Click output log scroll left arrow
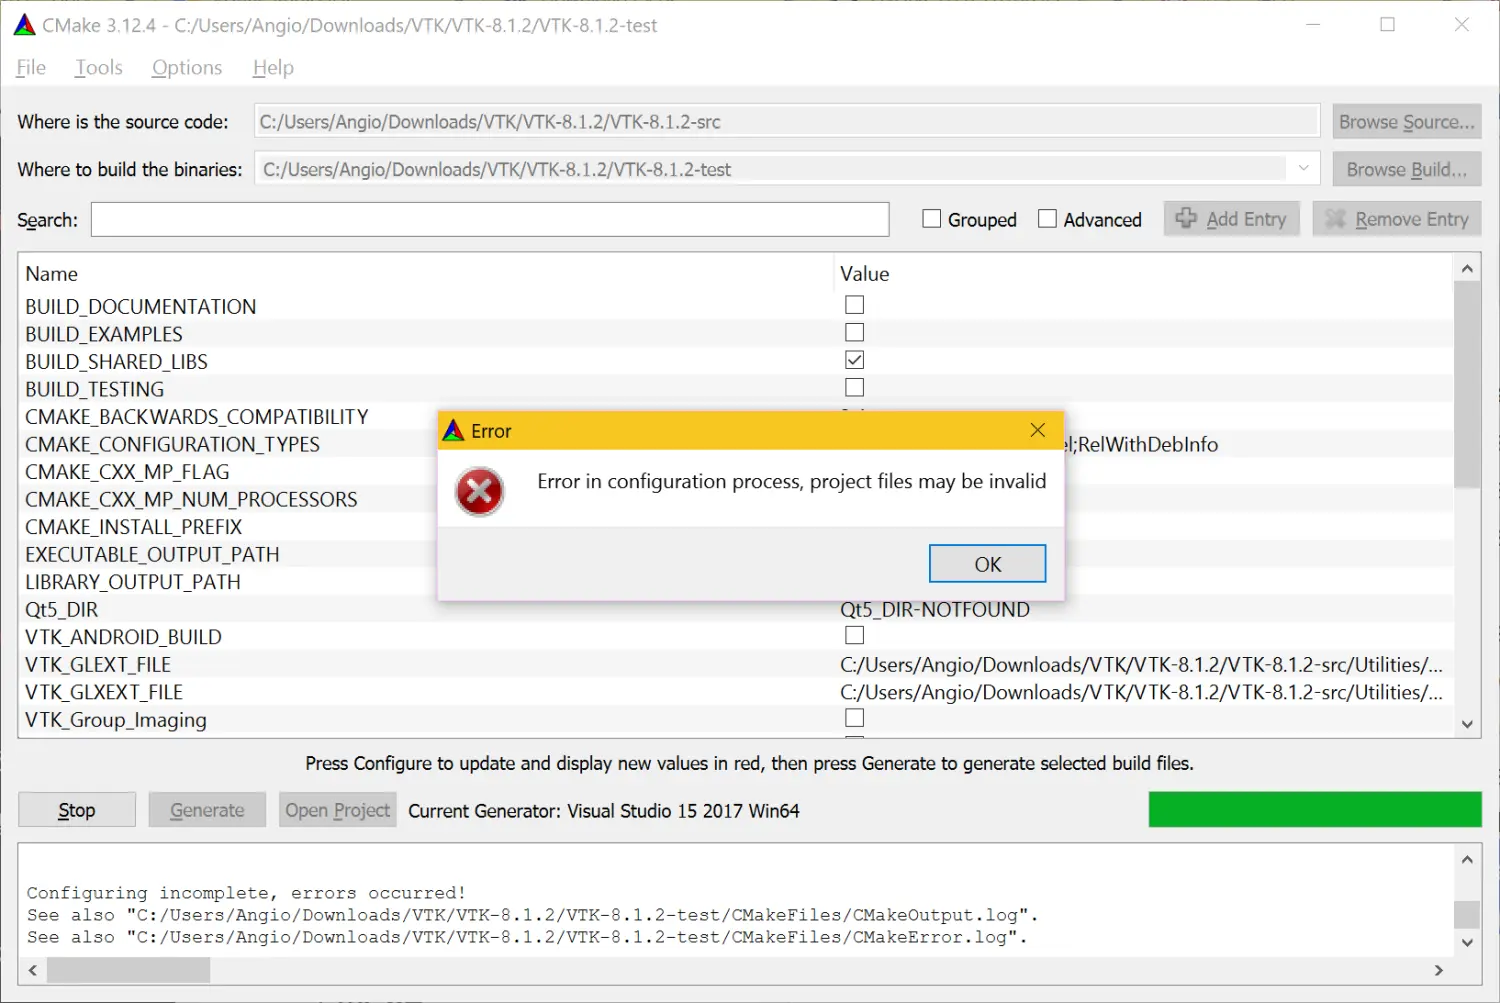Screen dimensions: 1500x1003 click(x=33, y=970)
